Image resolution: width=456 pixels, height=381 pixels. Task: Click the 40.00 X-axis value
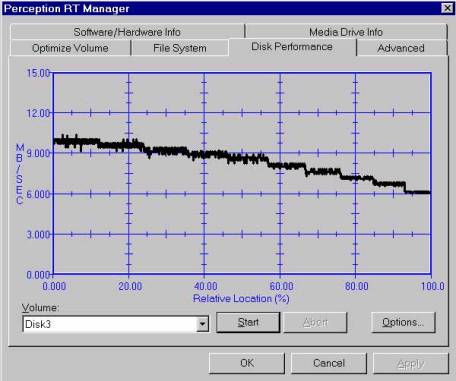[206, 286]
